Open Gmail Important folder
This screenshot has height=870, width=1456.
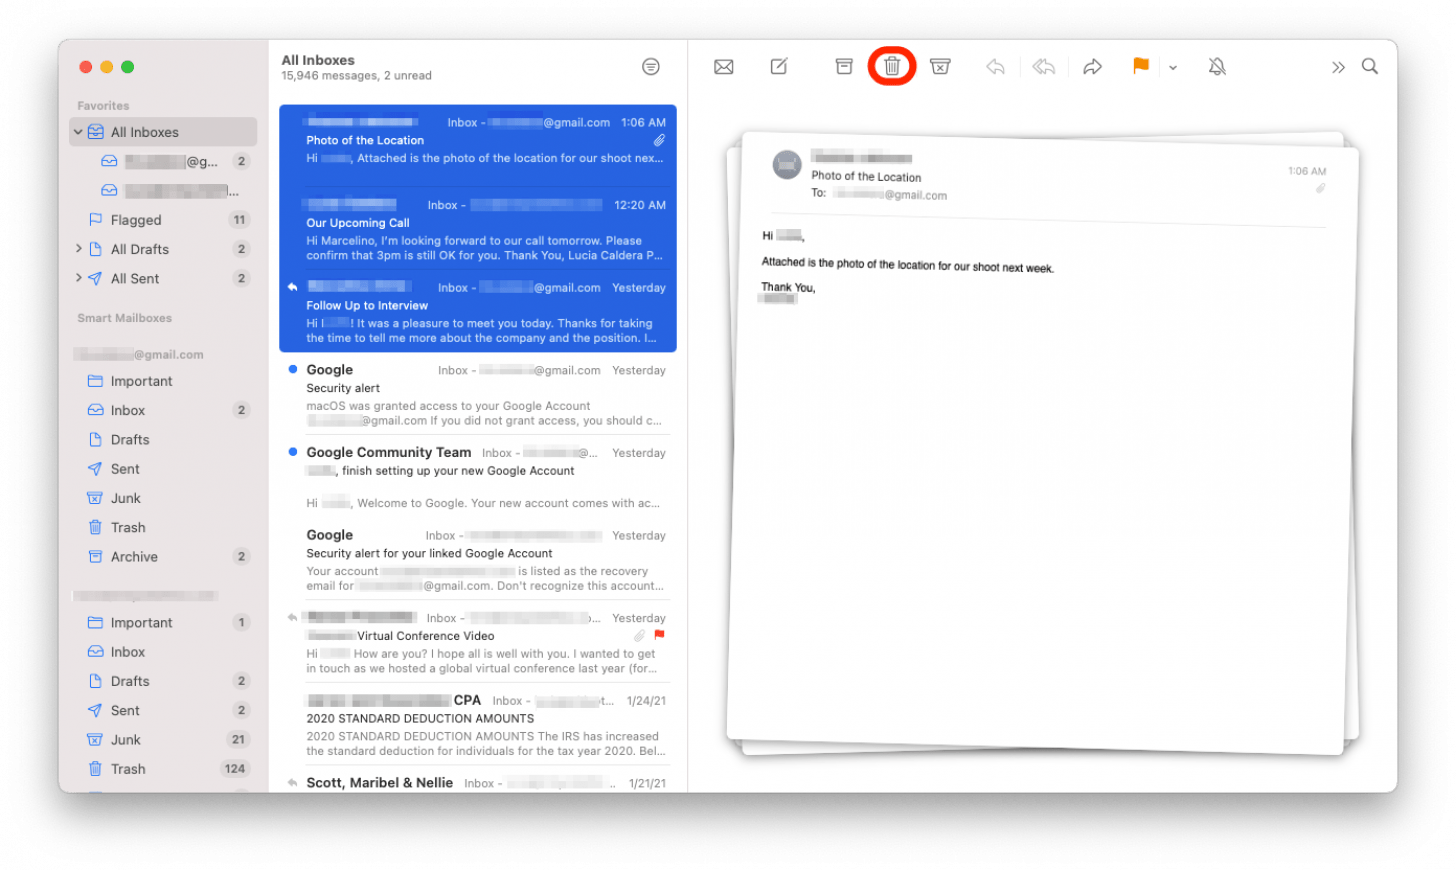pos(163,381)
